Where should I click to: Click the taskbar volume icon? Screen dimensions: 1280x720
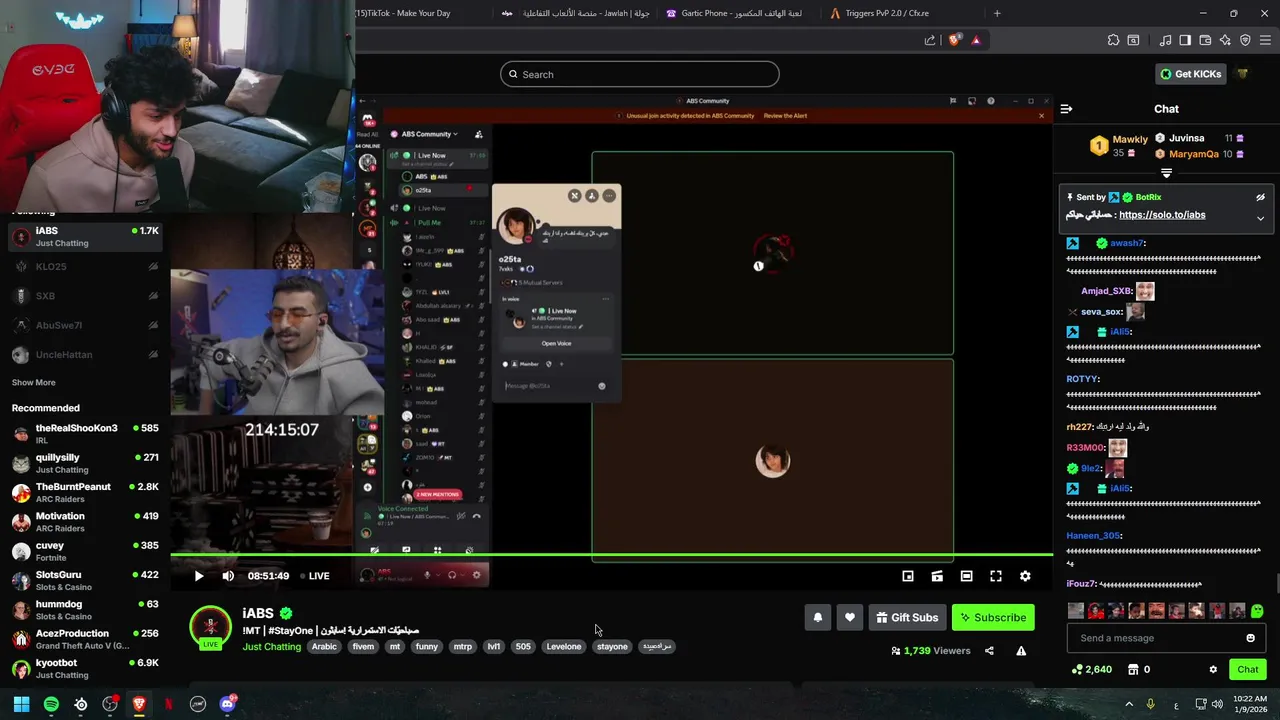tap(1217, 704)
